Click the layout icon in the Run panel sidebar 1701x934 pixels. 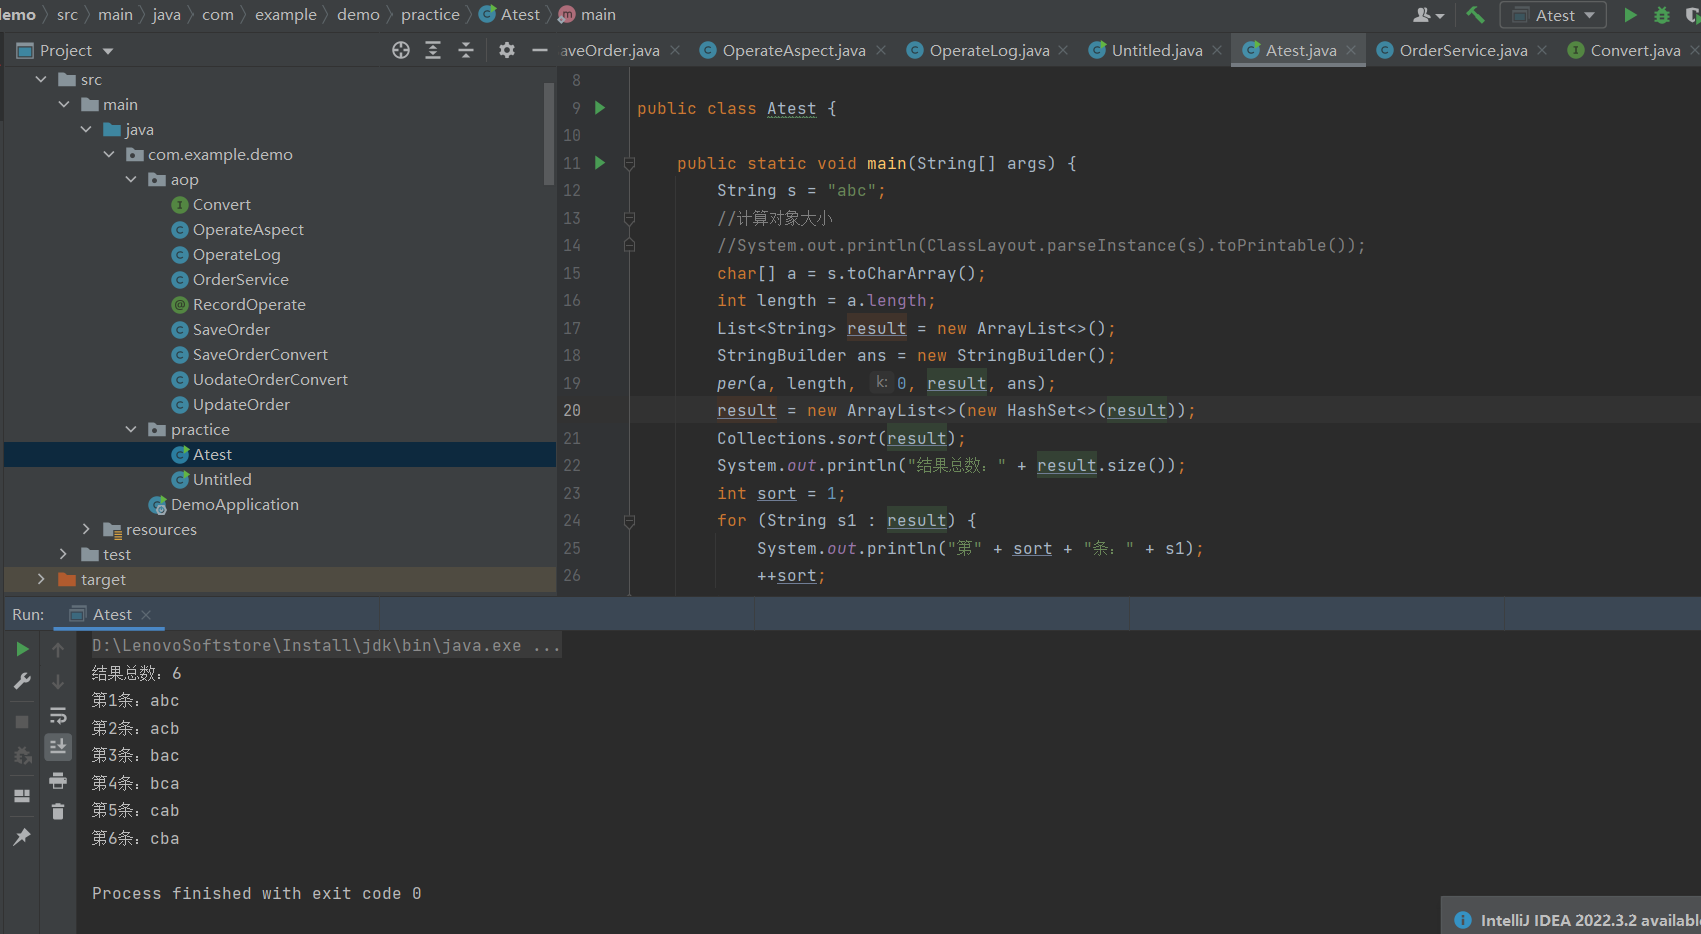click(22, 796)
